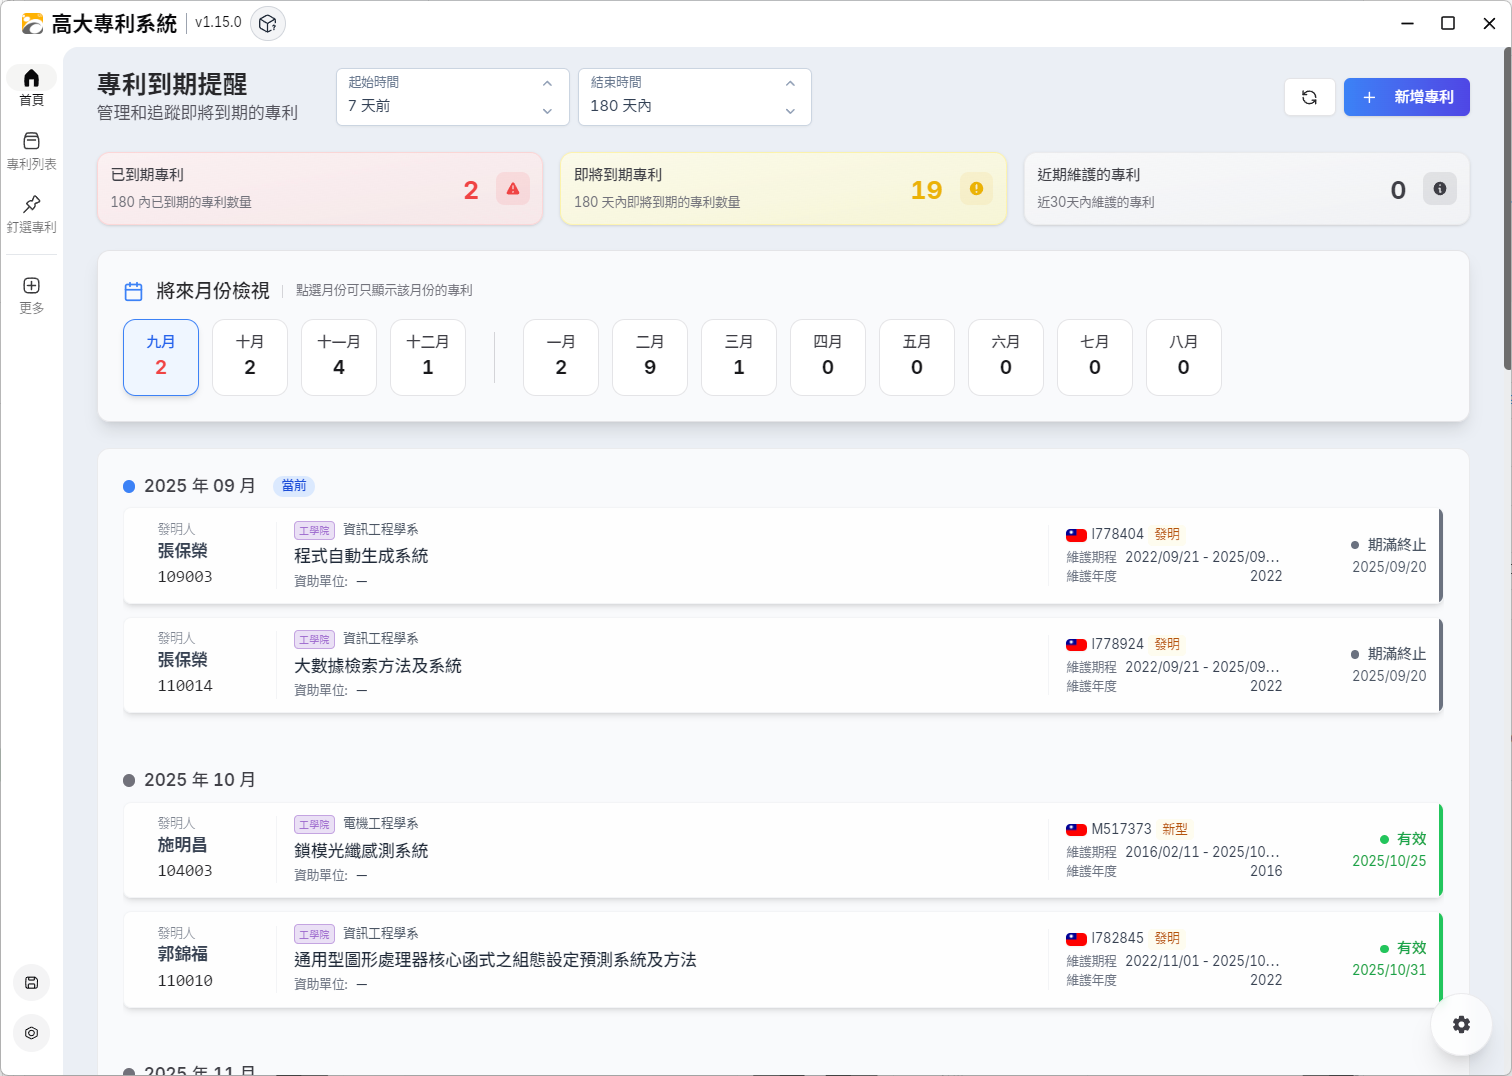Open the 首頁 home icon in sidebar
This screenshot has height=1076, width=1512.
tap(31, 79)
